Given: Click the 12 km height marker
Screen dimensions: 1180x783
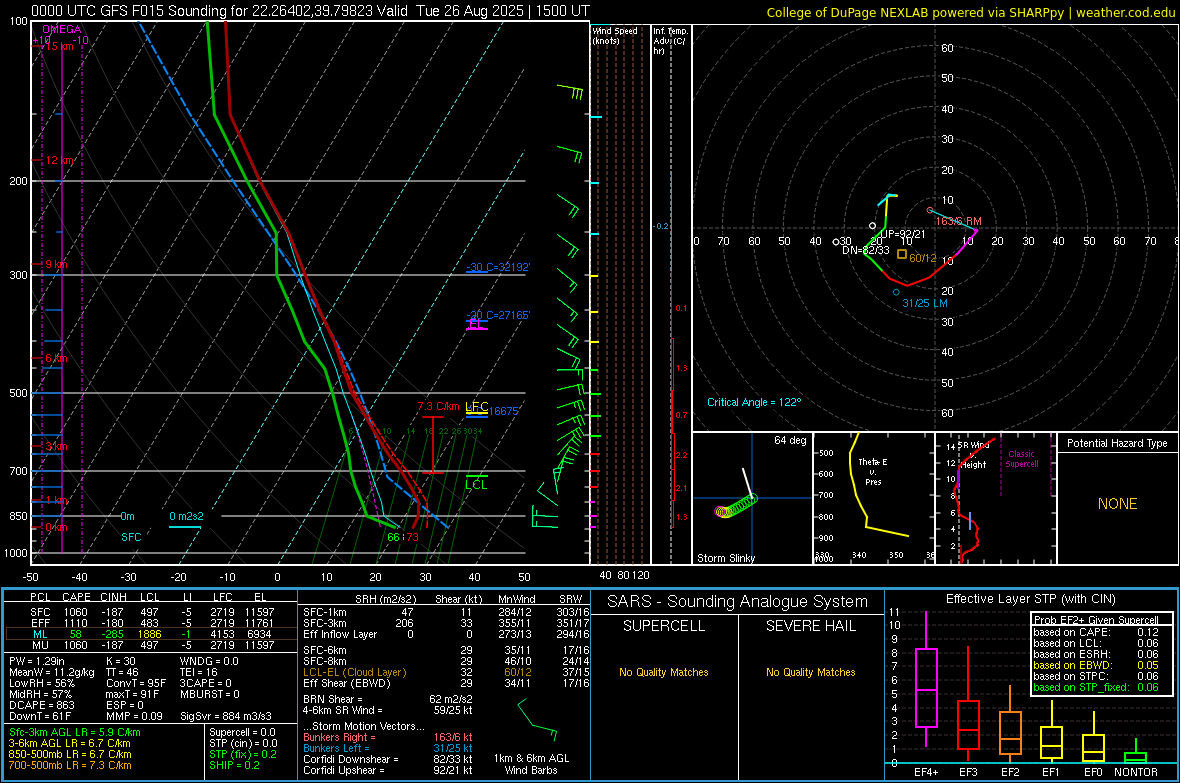Looking at the screenshot, I should point(60,160).
